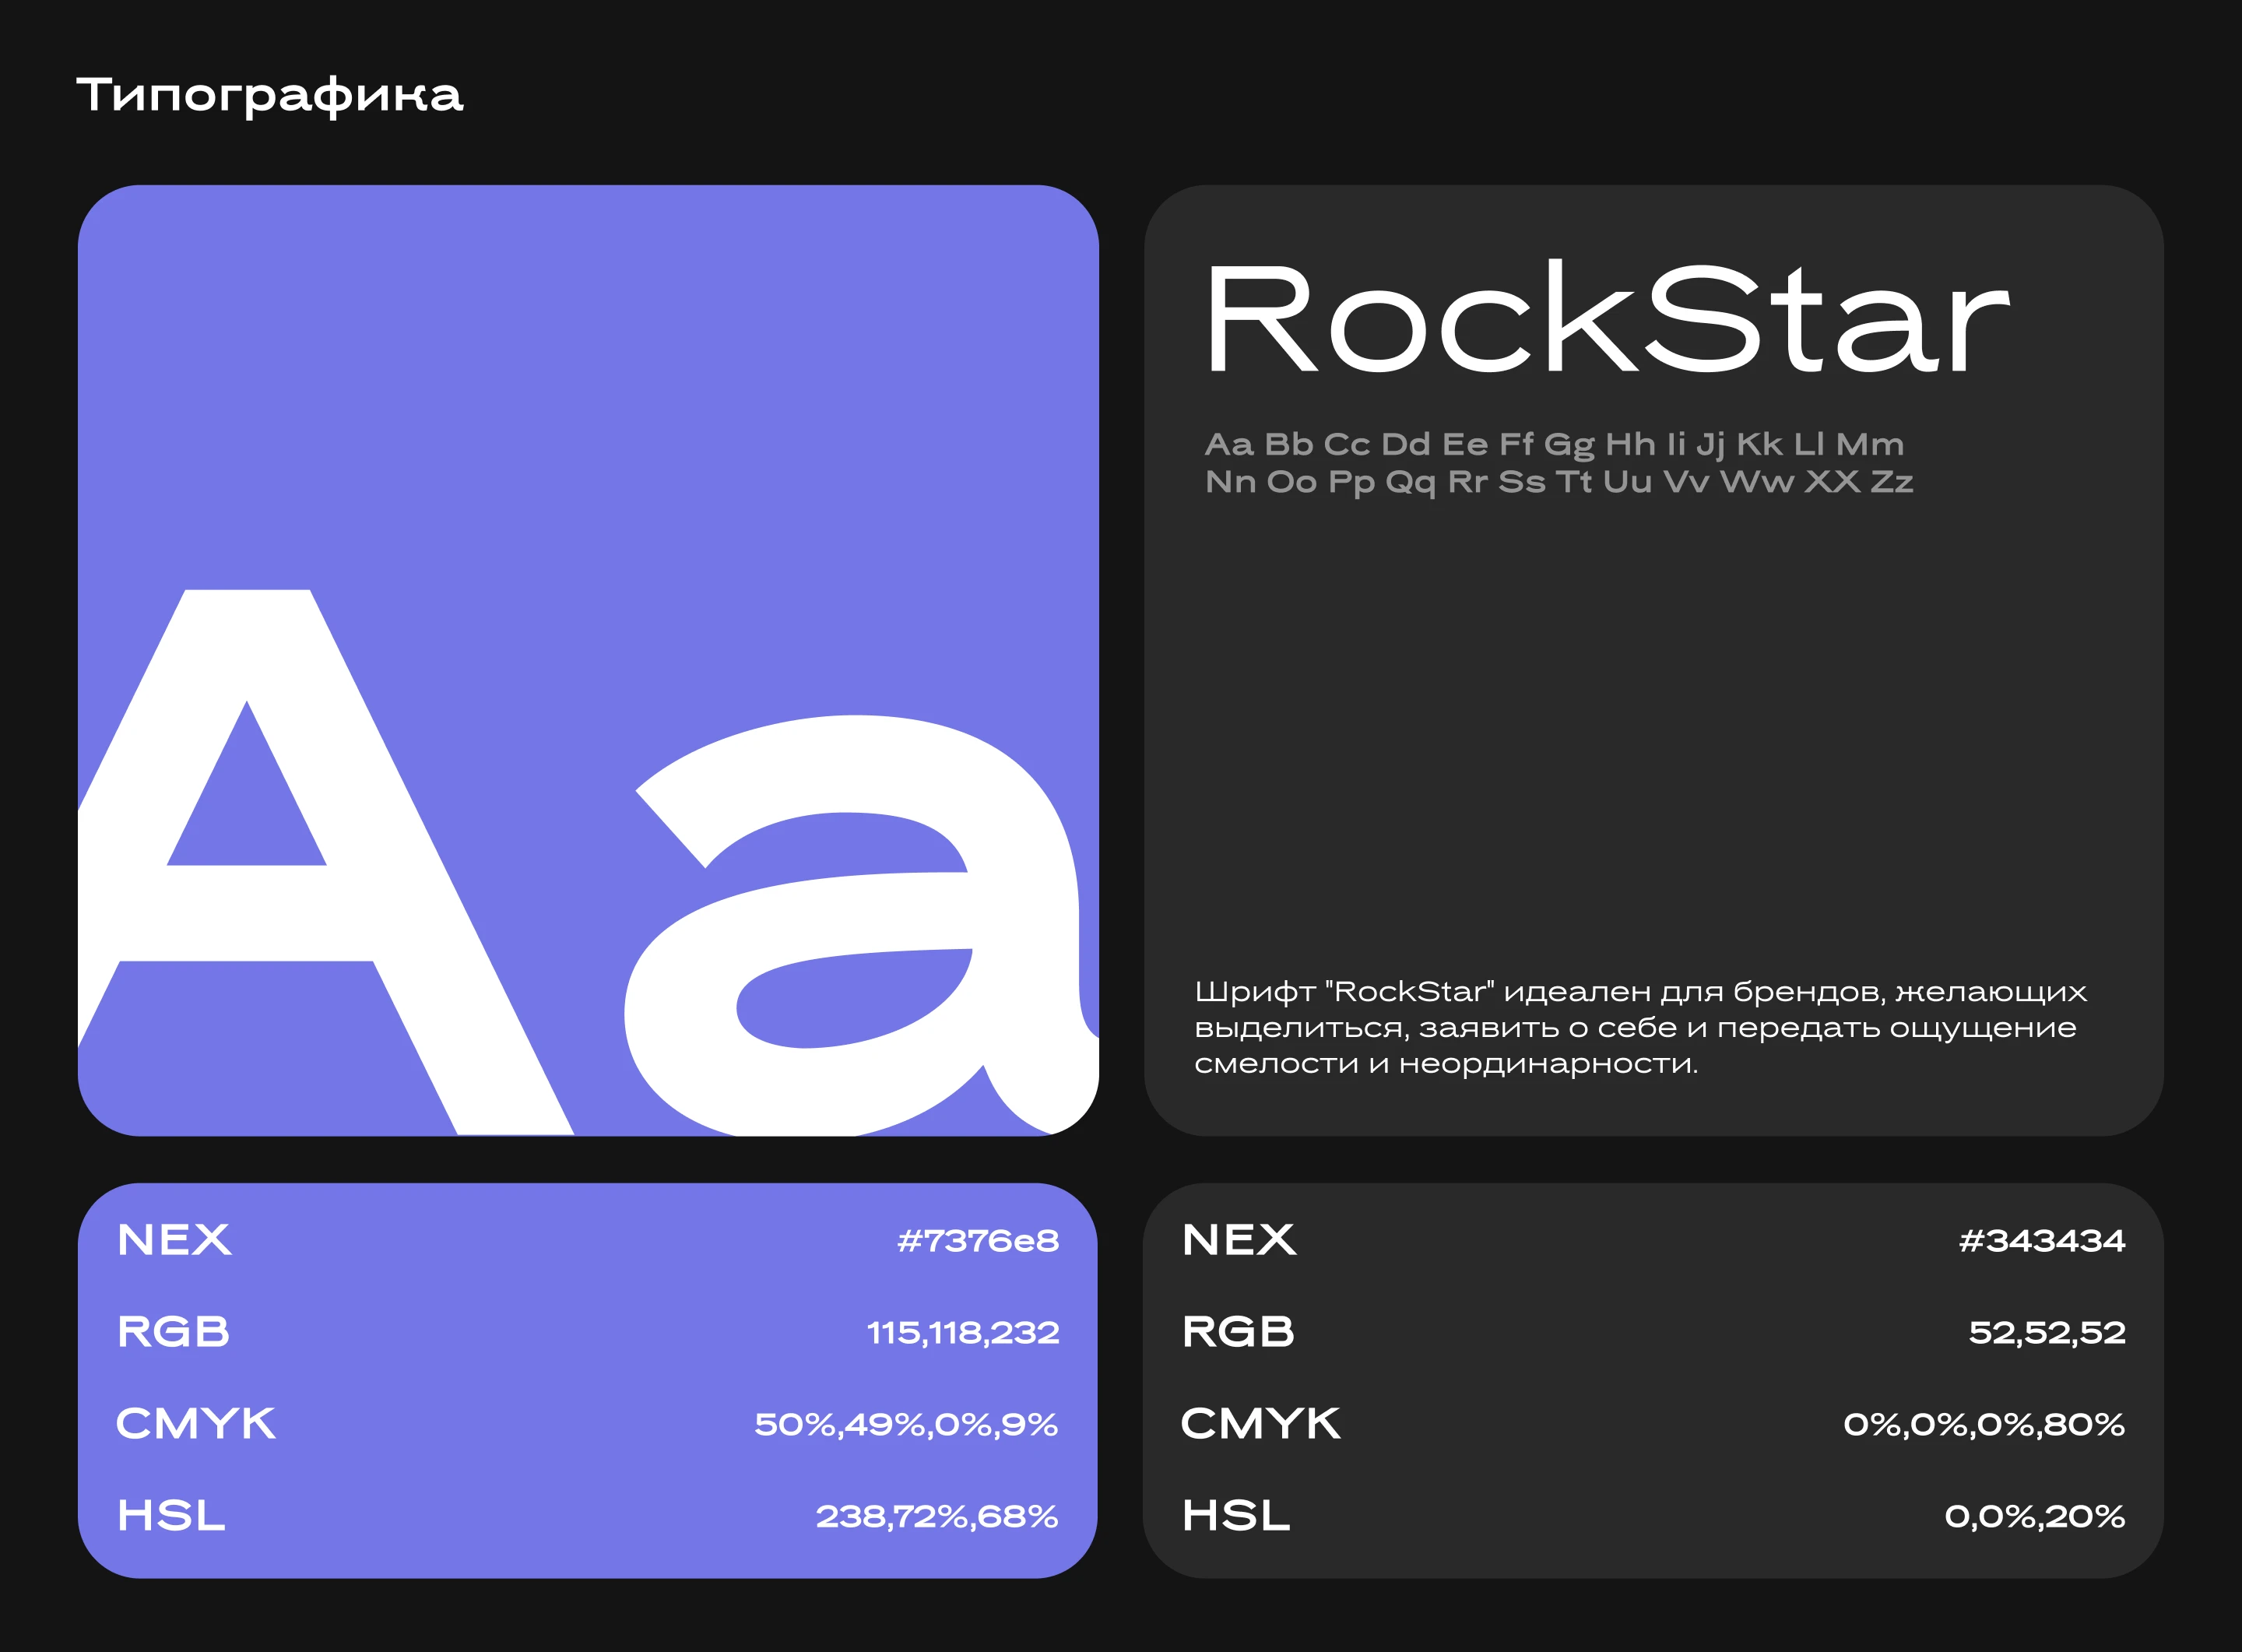Click the HSL label in dark card

pos(1236,1516)
